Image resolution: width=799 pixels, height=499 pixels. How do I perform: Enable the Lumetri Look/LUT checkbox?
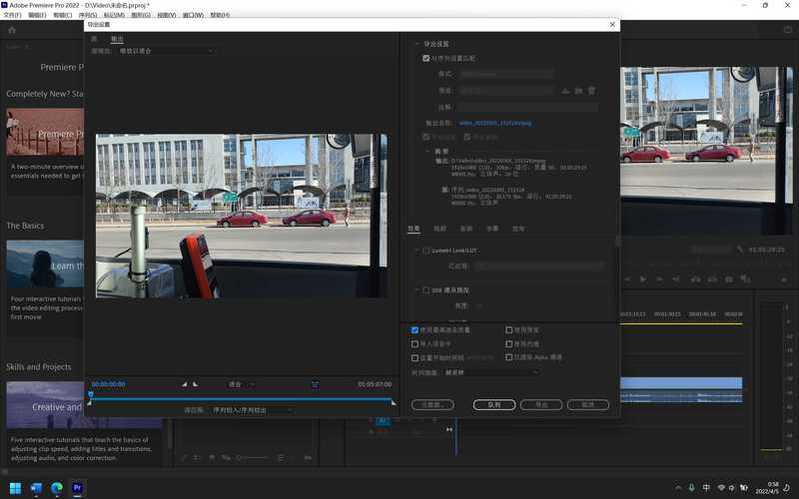(427, 250)
